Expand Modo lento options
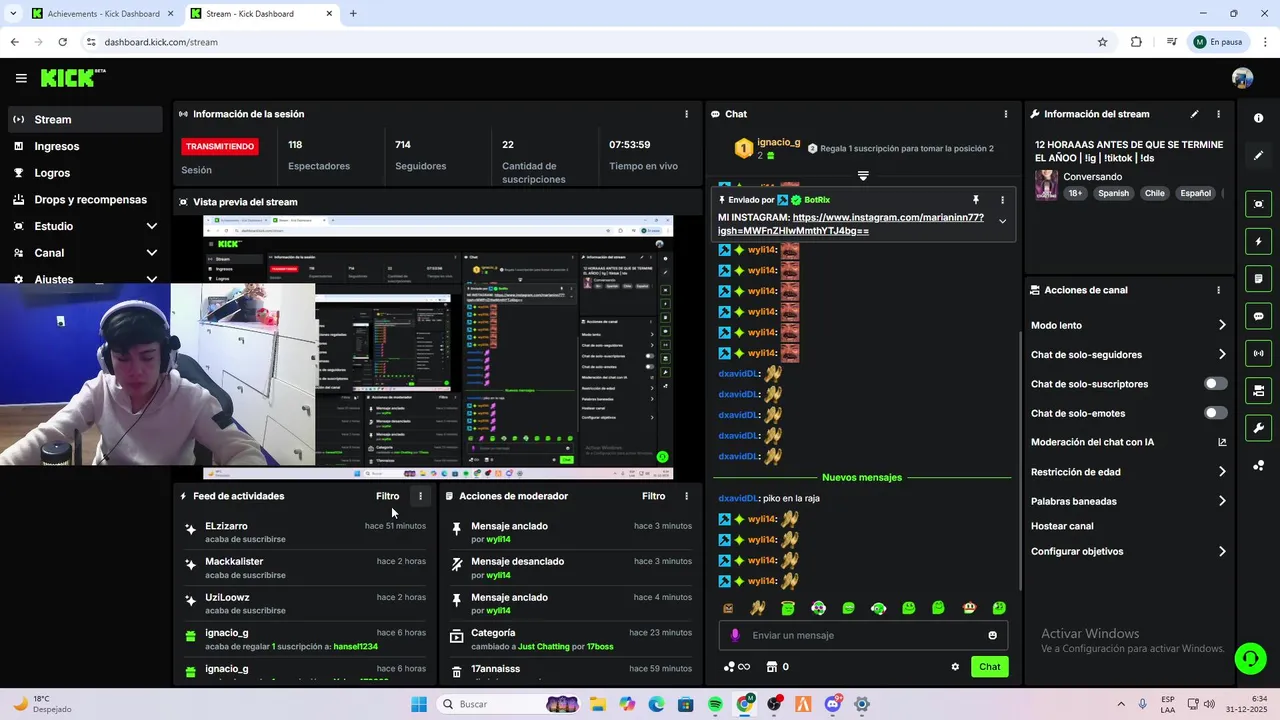Viewport: 1280px width, 720px height. (1222, 325)
